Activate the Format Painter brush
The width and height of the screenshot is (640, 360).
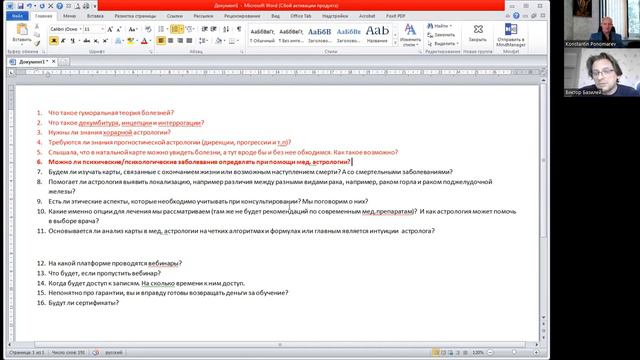pyautogui.click(x=37, y=44)
